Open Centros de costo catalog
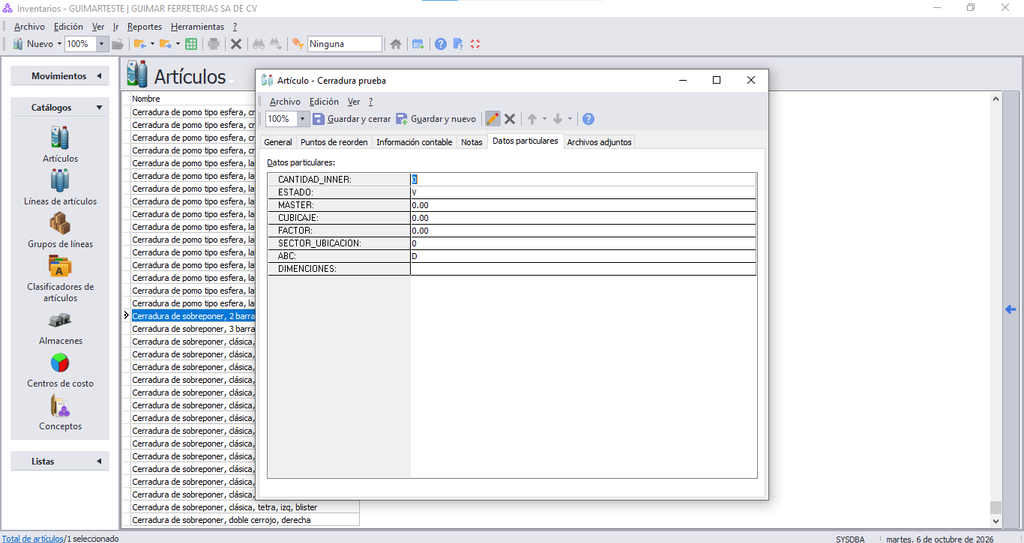The height and width of the screenshot is (543, 1024). coord(60,370)
